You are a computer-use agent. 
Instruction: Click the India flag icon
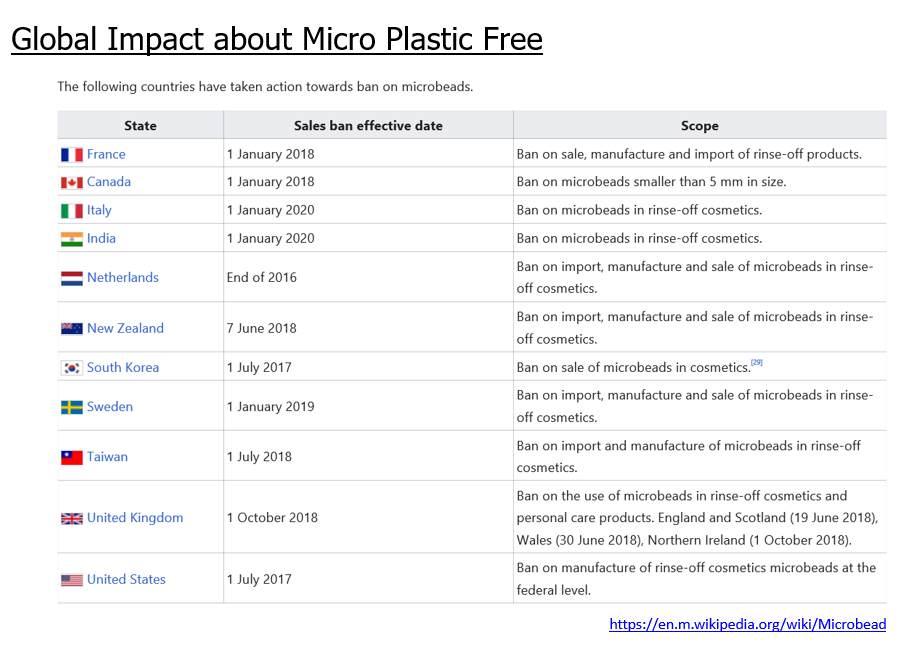click(71, 239)
